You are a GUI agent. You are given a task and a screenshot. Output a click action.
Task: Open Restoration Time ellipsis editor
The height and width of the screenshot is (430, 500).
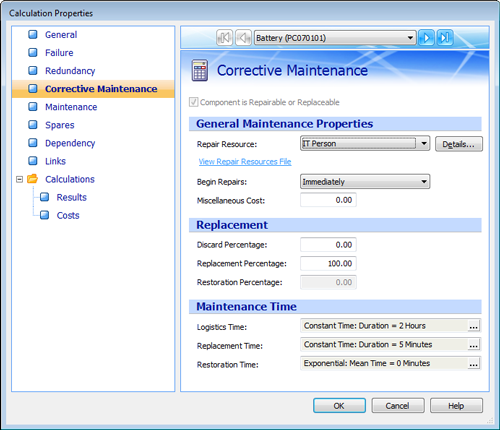coord(474,363)
